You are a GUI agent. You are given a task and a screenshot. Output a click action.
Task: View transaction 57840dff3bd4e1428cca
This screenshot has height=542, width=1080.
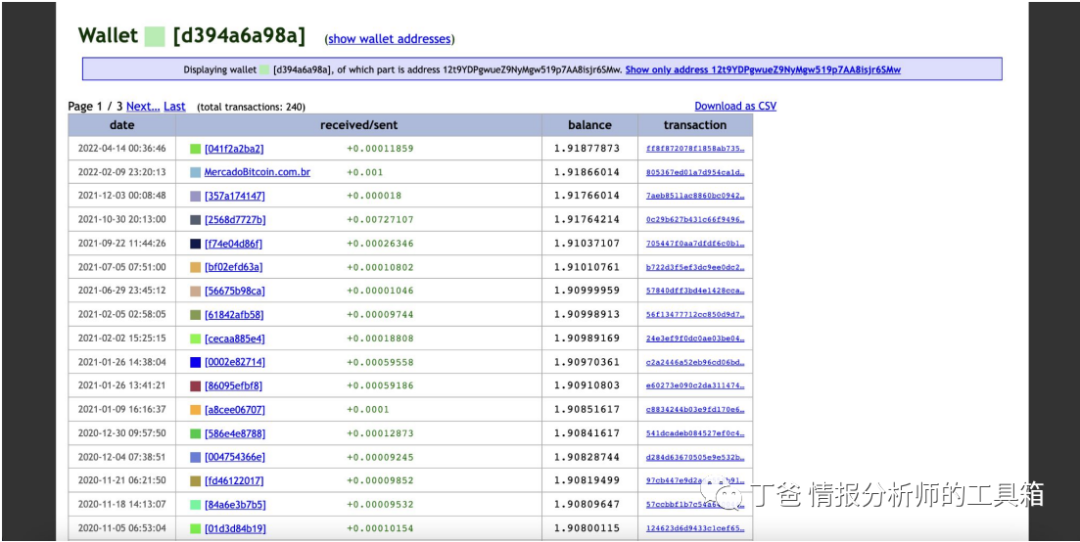(x=695, y=291)
